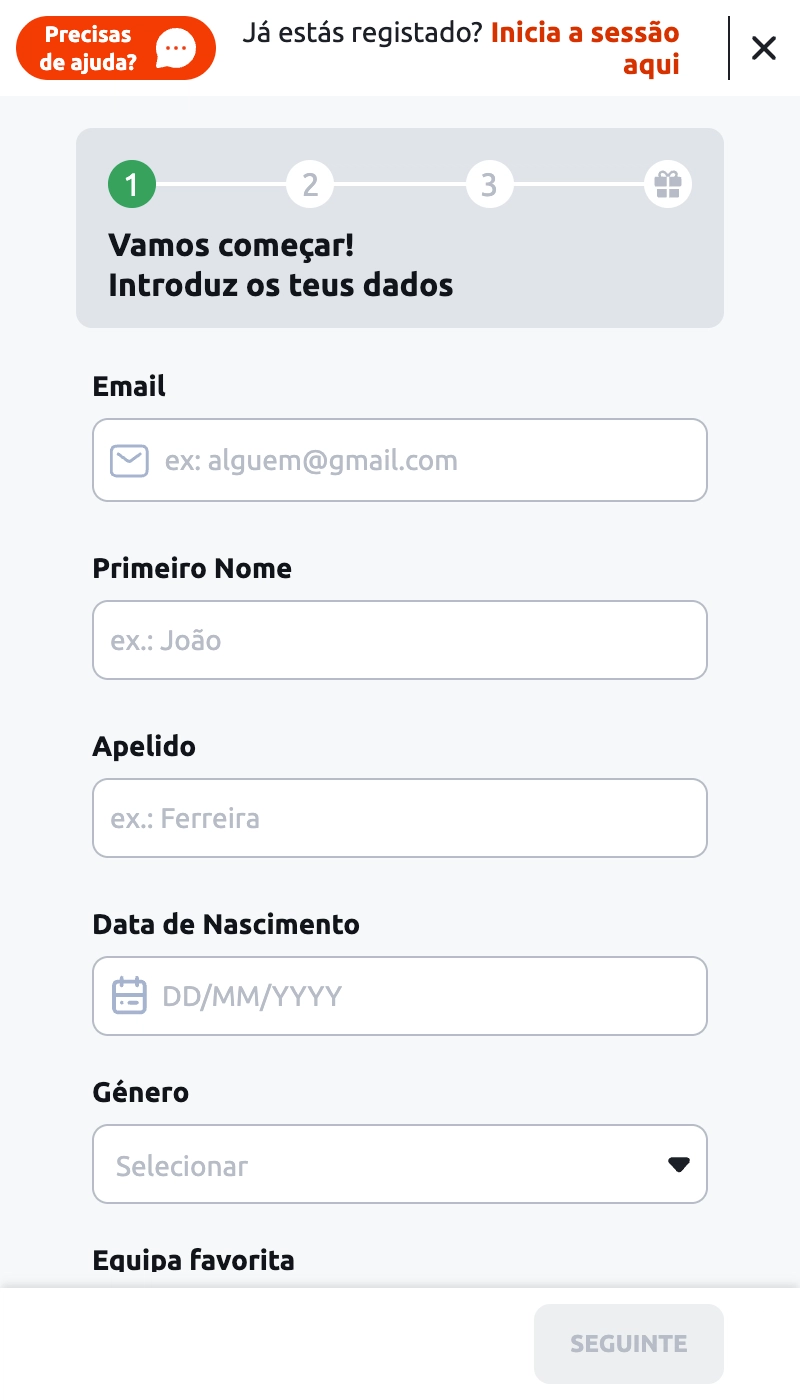Click the chat bubble help icon
The image size is (800, 1400).
pos(178,47)
